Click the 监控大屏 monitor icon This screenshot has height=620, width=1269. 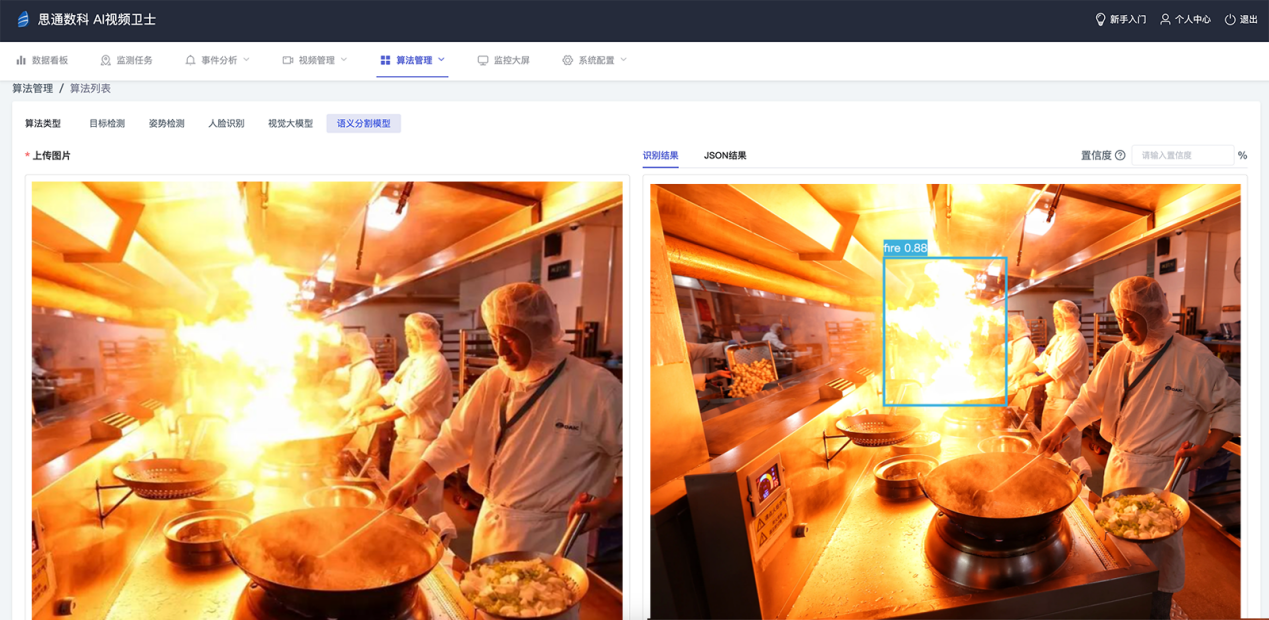point(483,60)
